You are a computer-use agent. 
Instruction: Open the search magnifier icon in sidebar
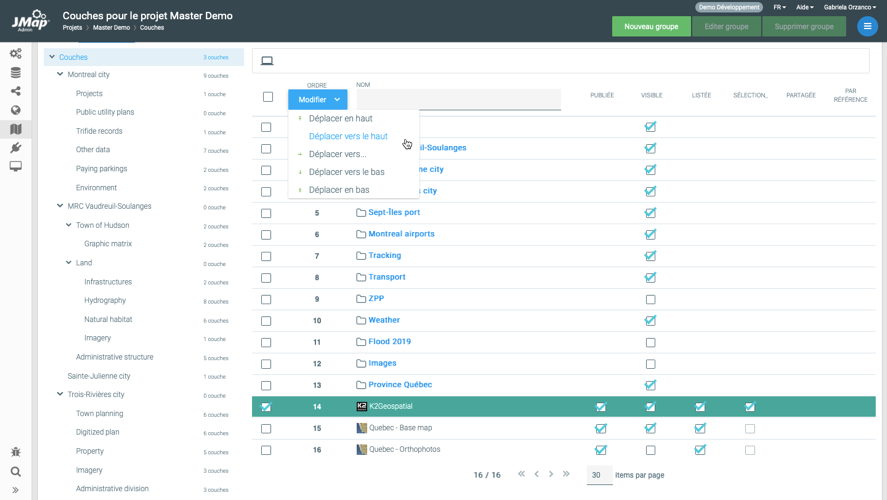tap(15, 471)
